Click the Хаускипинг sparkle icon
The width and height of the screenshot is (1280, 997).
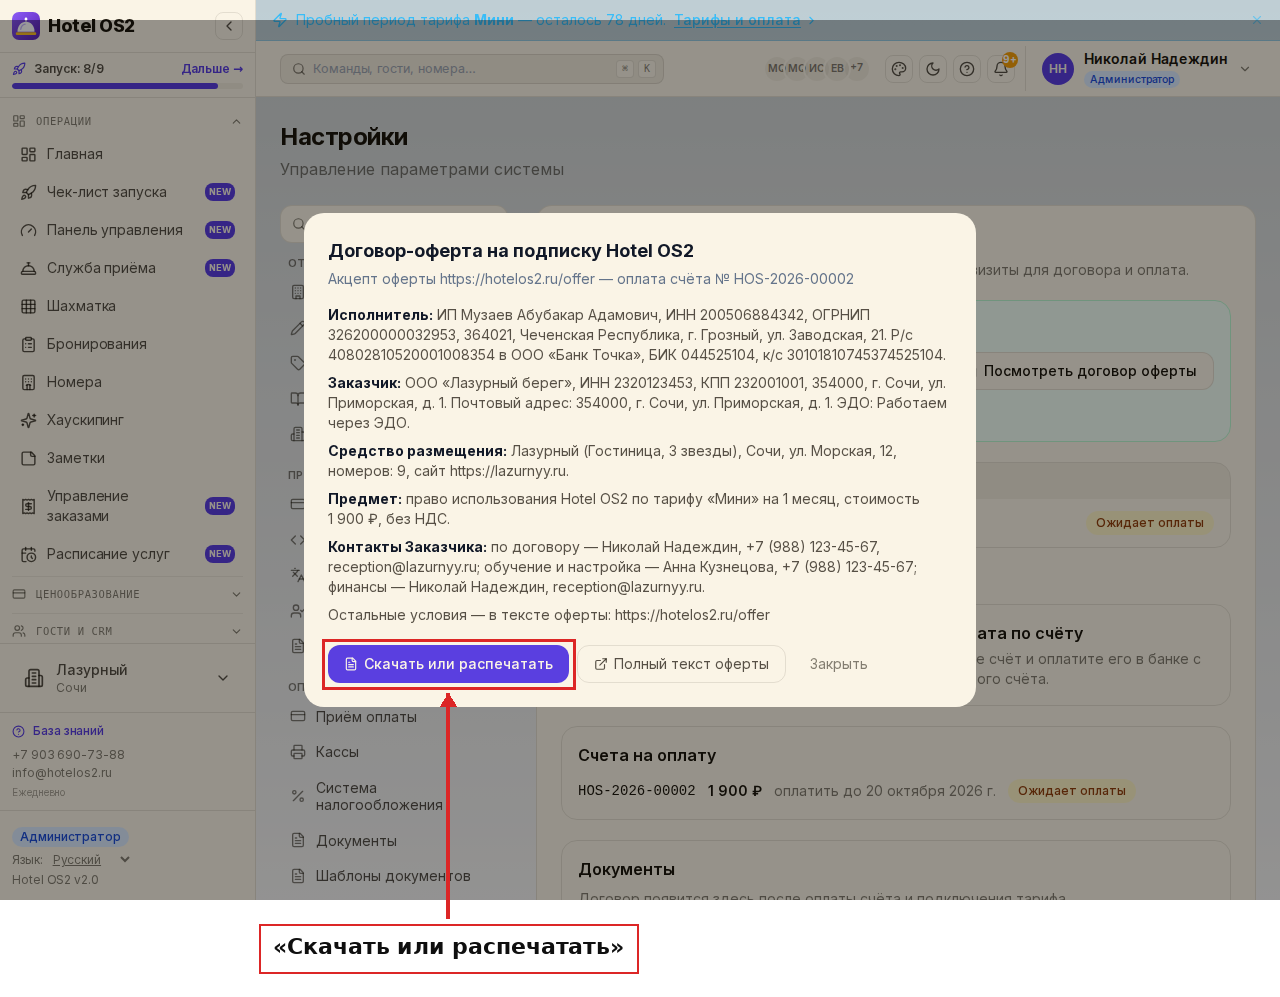point(29,420)
